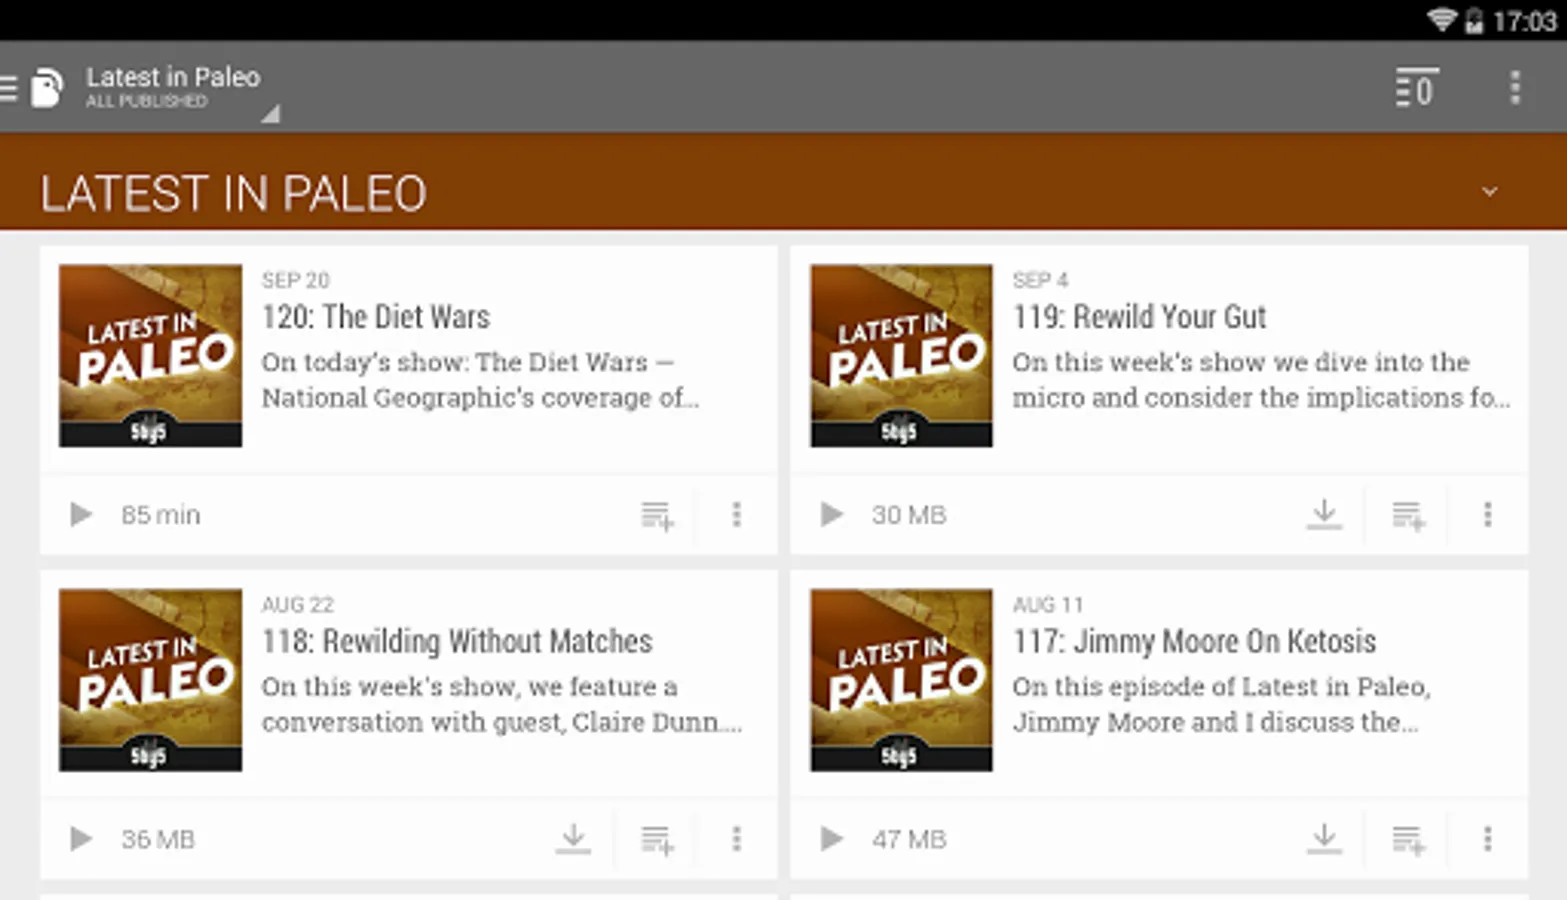Image resolution: width=1567 pixels, height=900 pixels.
Task: Open the hamburger navigation drawer
Action: tap(10, 88)
